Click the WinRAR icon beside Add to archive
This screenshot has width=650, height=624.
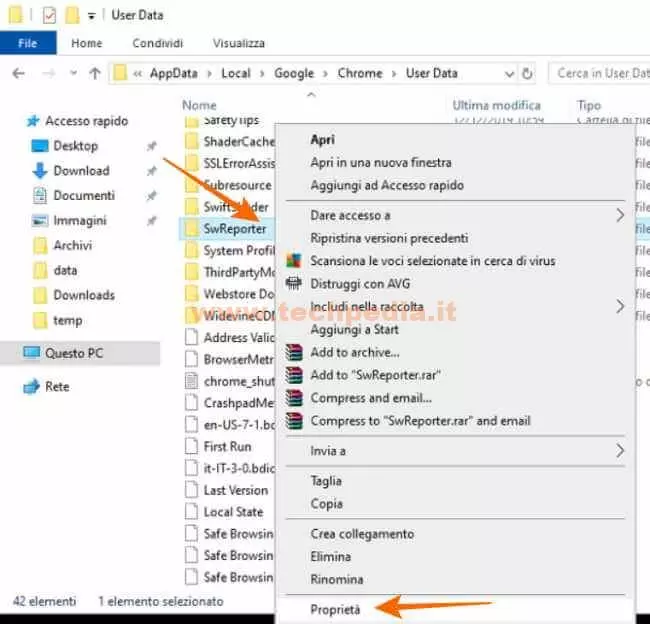coord(293,352)
